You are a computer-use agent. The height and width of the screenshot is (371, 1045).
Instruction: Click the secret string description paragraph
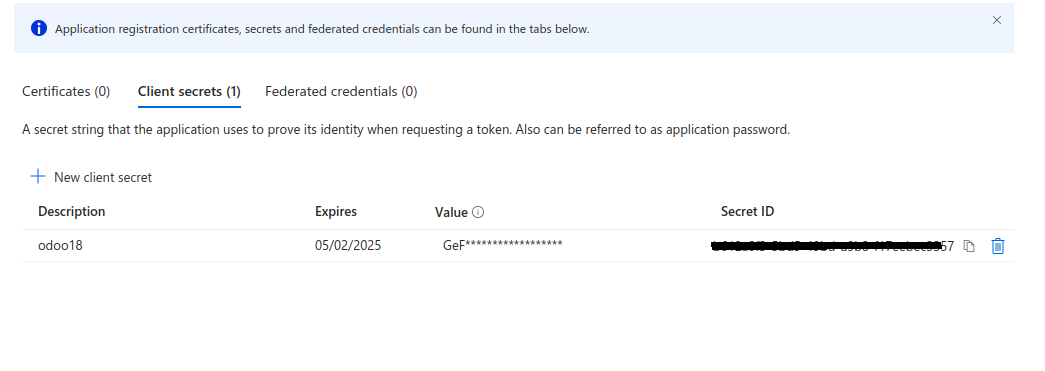pyautogui.click(x=406, y=130)
